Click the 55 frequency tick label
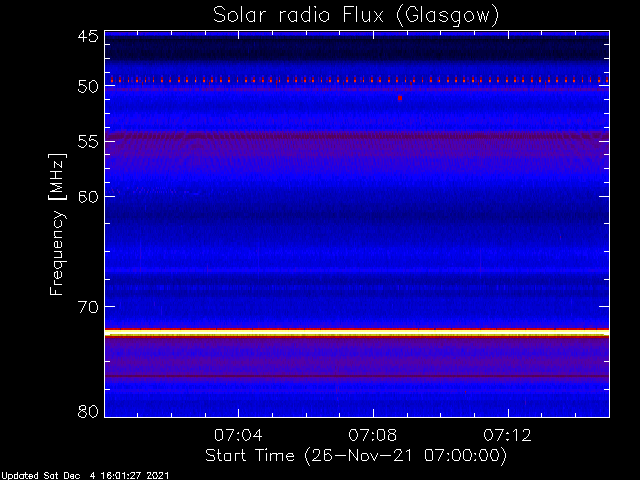The height and width of the screenshot is (480, 640). click(x=88, y=142)
